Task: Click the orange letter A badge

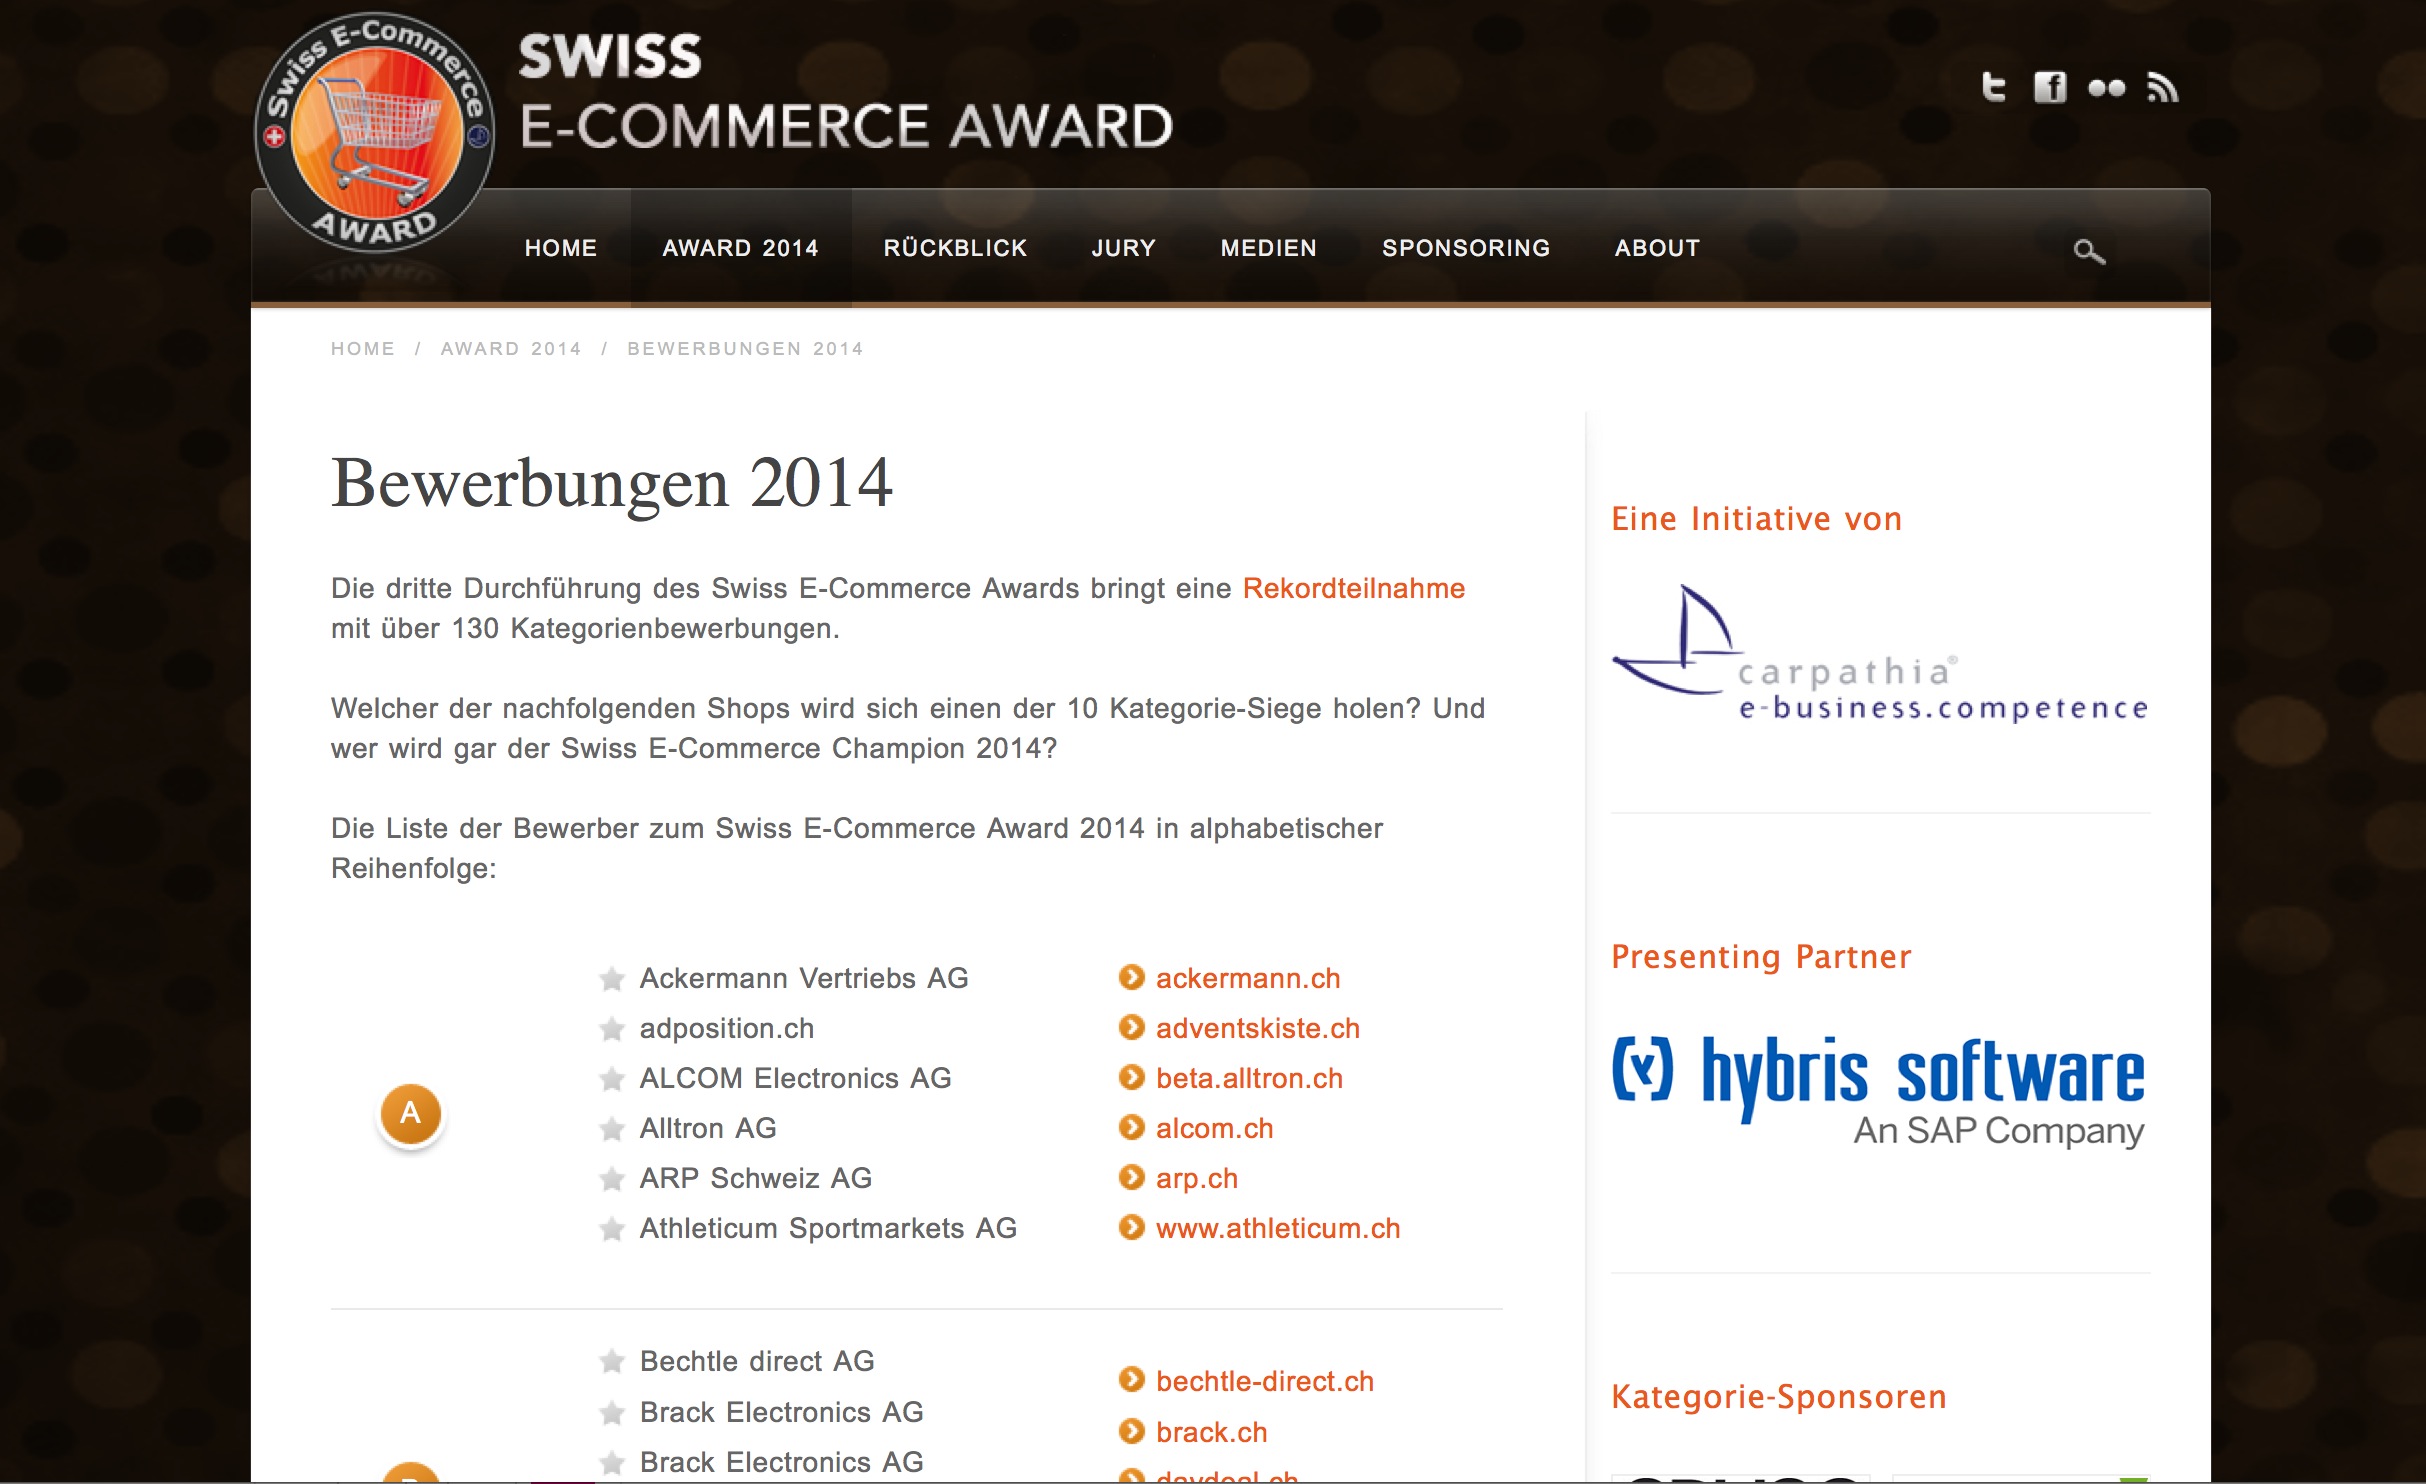Action: point(410,1113)
